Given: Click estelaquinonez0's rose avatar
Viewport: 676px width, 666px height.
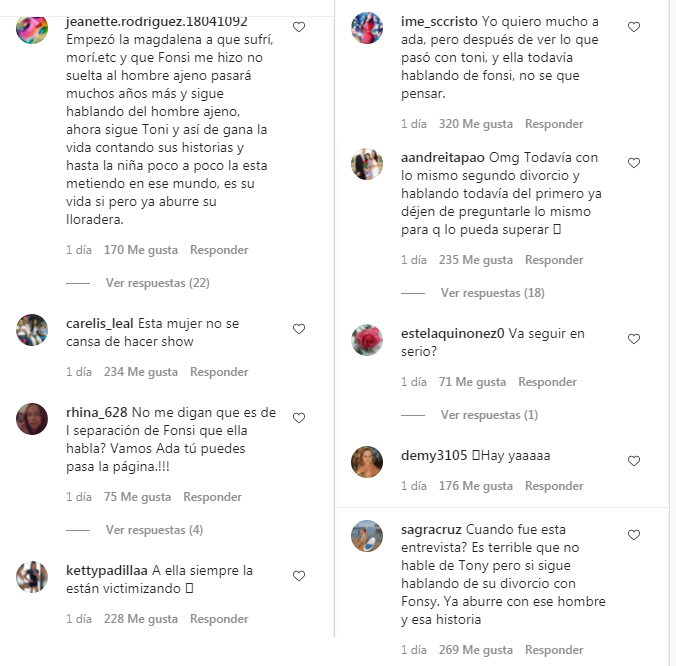Looking at the screenshot, I should tap(367, 341).
